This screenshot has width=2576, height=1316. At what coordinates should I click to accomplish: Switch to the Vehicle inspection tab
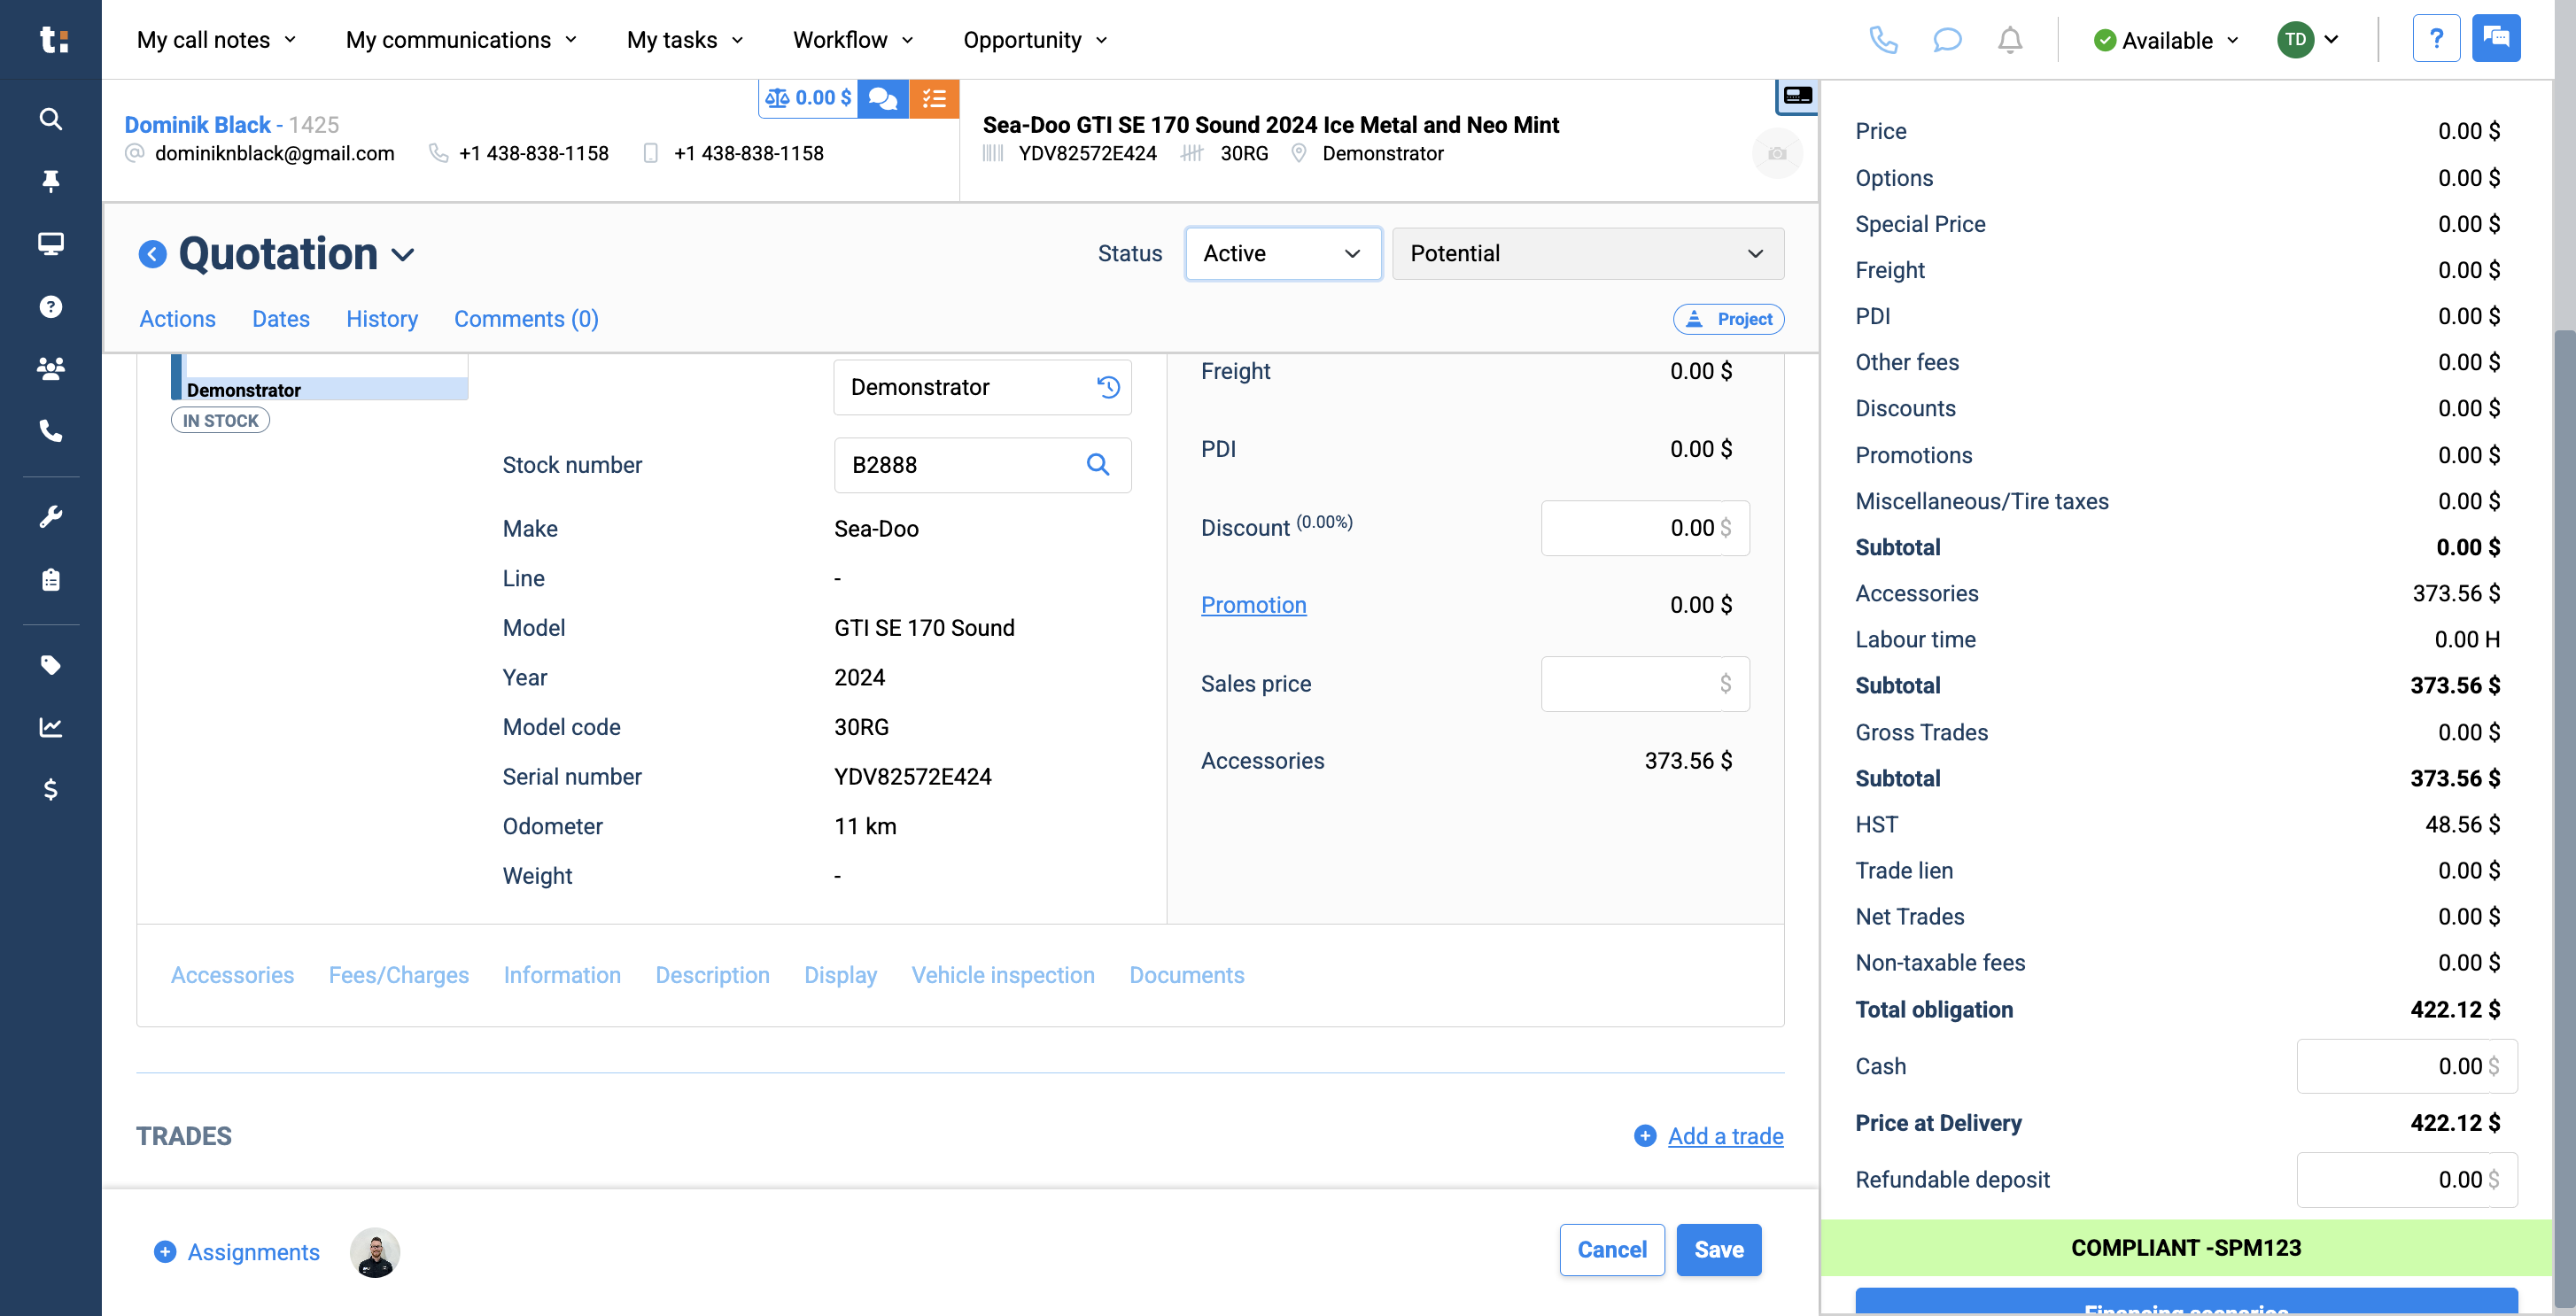pyautogui.click(x=1003, y=975)
